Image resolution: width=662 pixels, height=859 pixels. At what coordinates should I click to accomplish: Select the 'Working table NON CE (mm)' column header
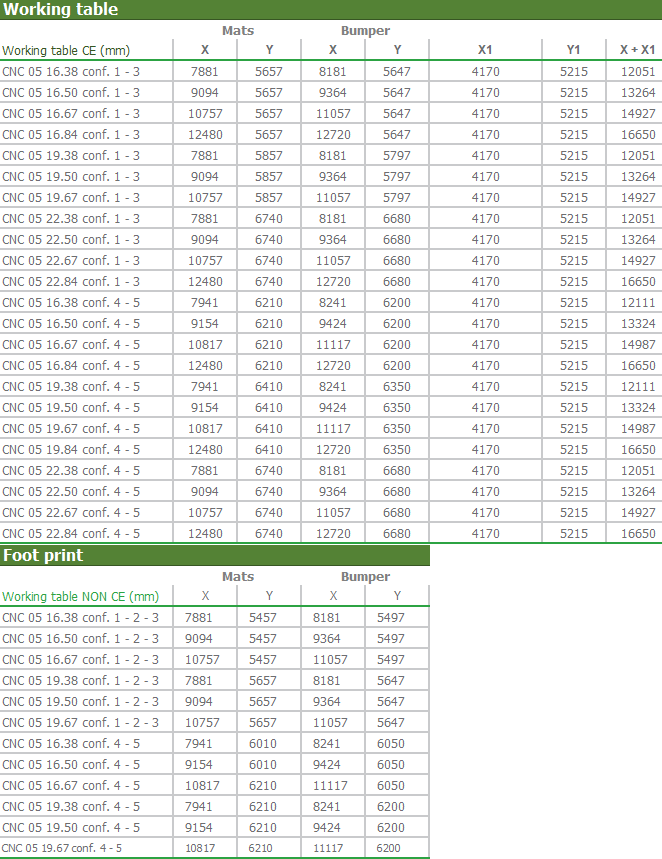click(80, 597)
